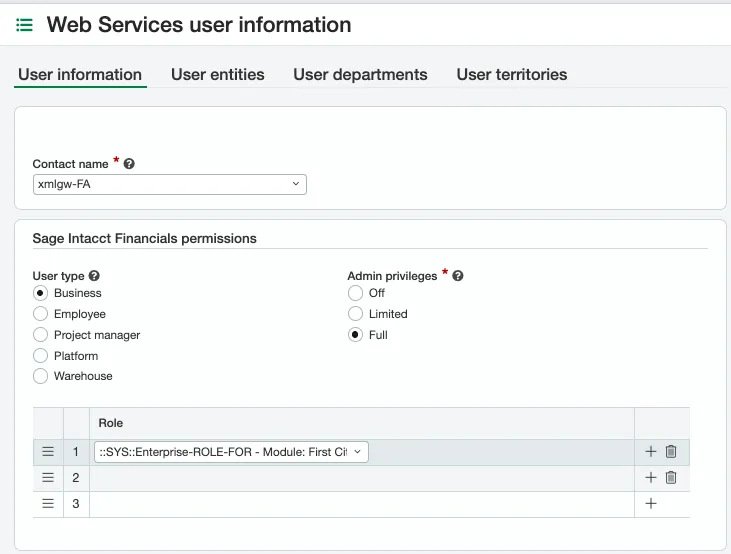Click the empty Role cell in row 3
Viewport: 731px width, 554px height.
pos(362,504)
